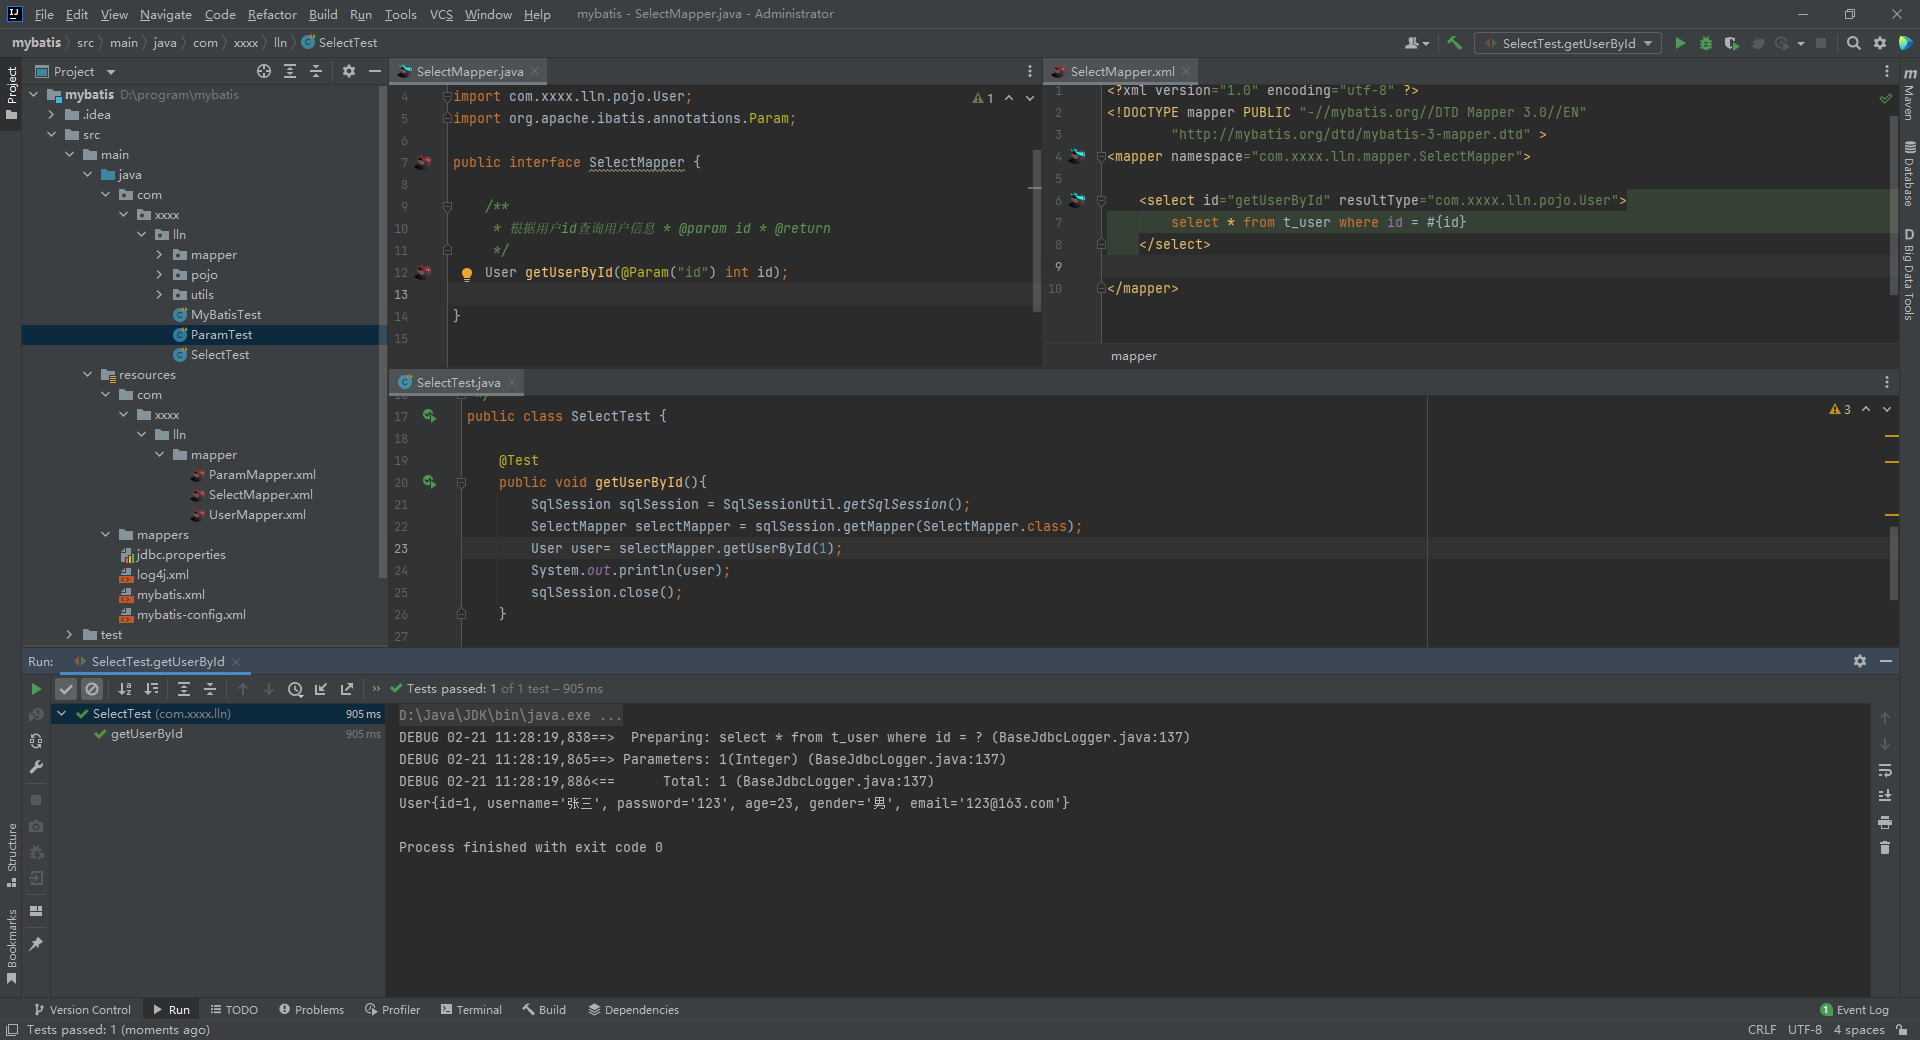Toggle Show Passed tests checkmark button

click(x=66, y=689)
